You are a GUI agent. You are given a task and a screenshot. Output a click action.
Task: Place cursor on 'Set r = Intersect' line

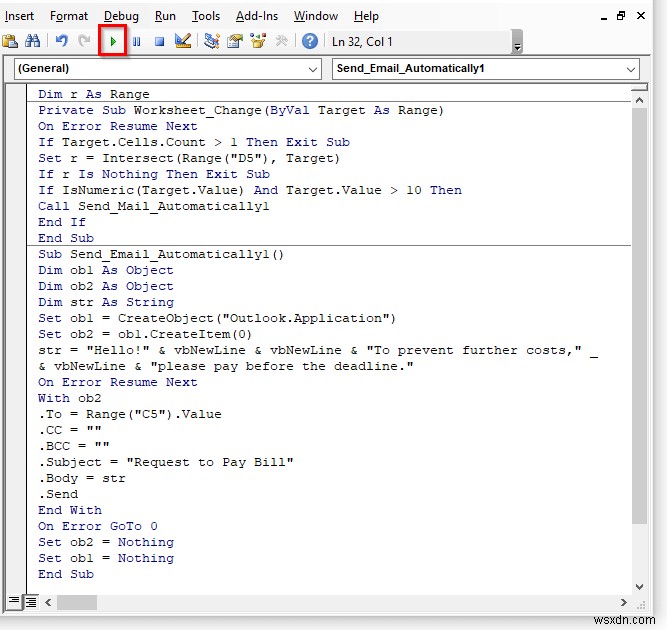(x=189, y=158)
